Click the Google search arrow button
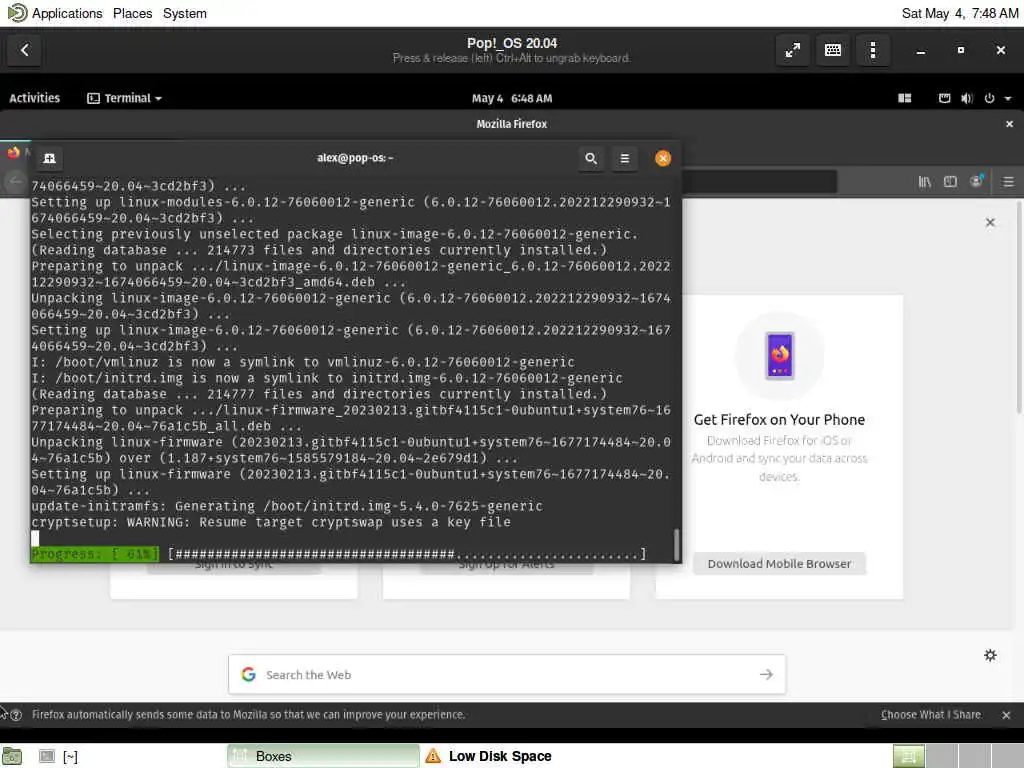 [x=766, y=675]
